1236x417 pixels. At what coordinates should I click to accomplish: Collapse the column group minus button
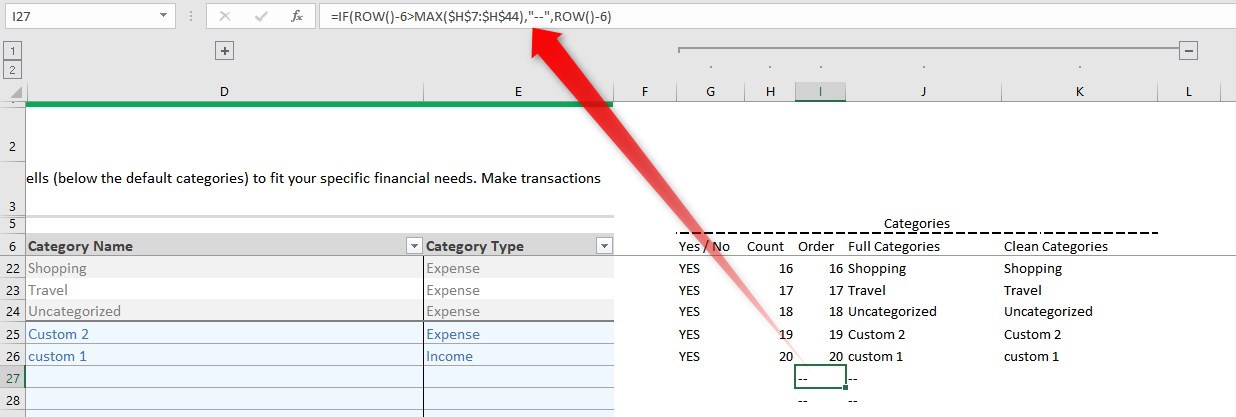pyautogui.click(x=1189, y=51)
